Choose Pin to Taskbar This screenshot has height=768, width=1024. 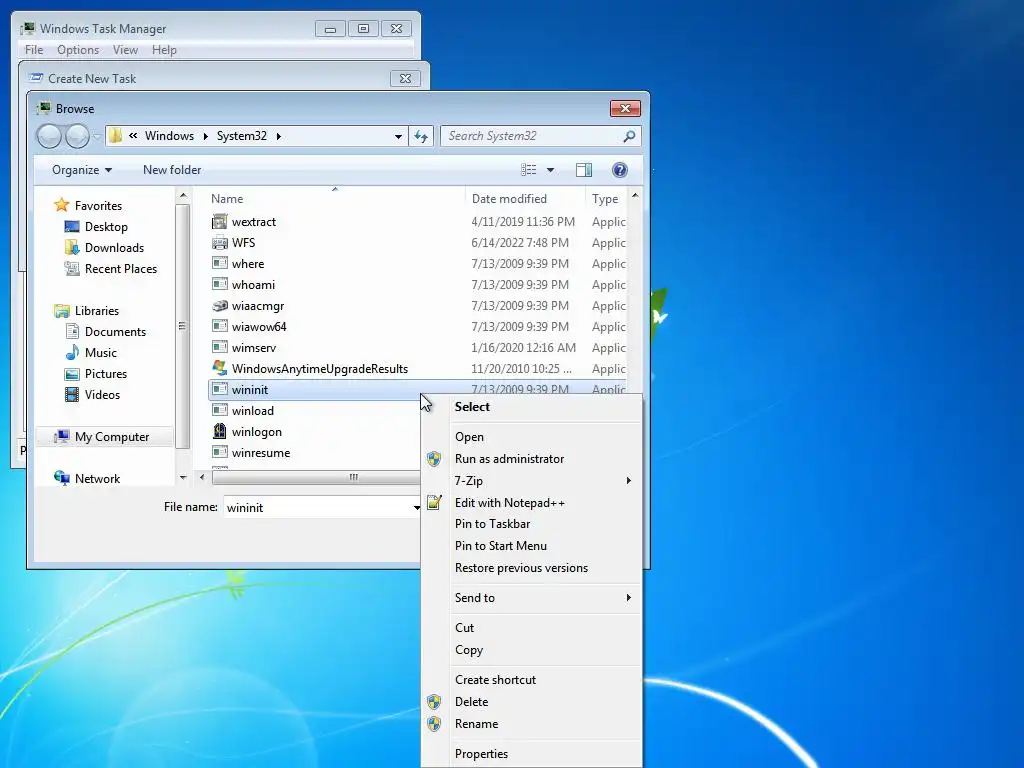532,524
